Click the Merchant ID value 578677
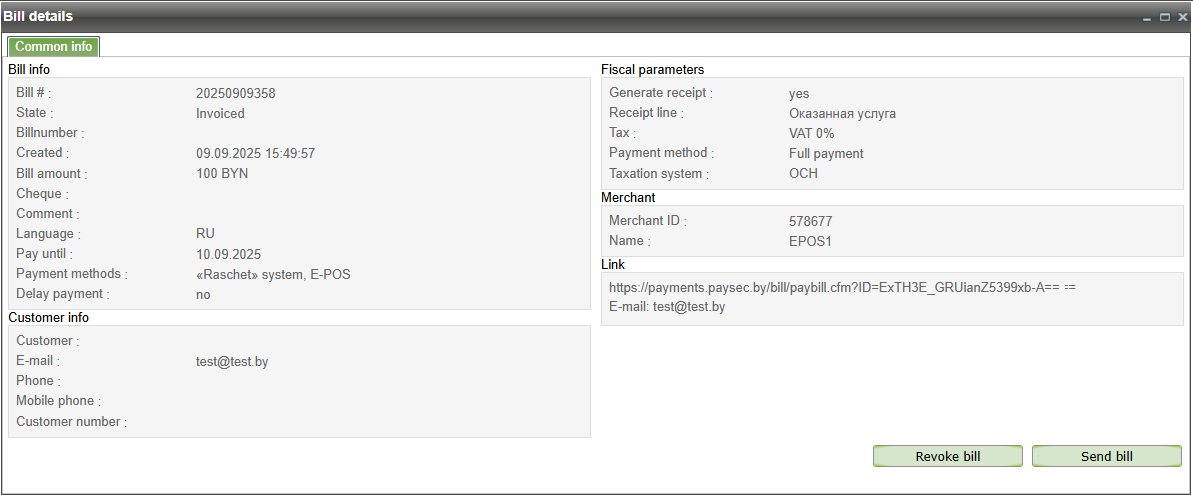The width and height of the screenshot is (1193, 495). click(x=810, y=221)
